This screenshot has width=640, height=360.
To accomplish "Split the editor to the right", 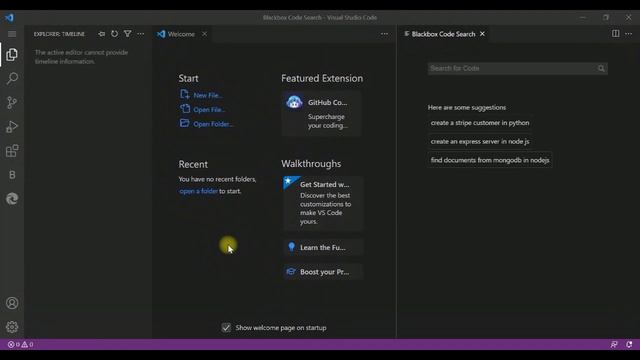I will click(616, 33).
